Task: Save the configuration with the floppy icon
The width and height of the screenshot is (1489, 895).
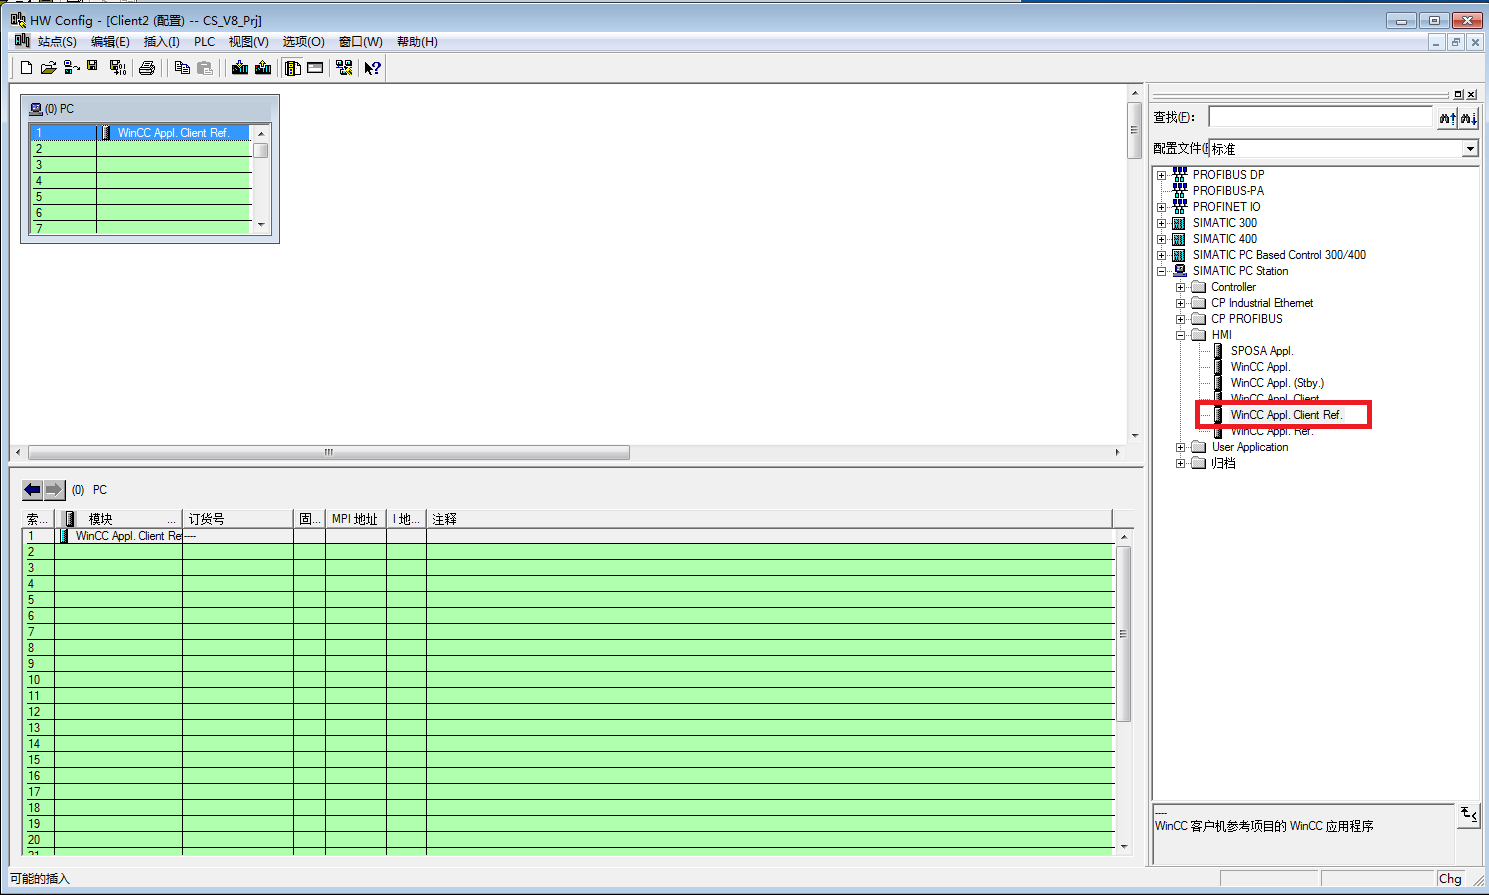Action: (x=93, y=67)
